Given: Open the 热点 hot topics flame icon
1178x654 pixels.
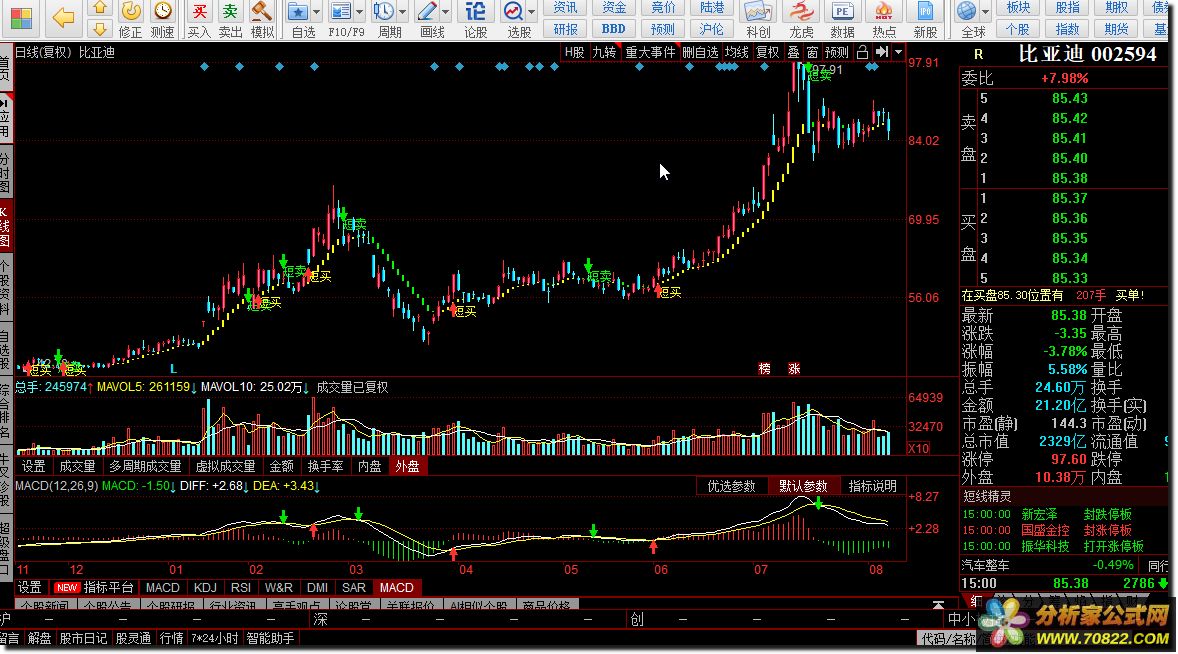Looking at the screenshot, I should pos(884,11).
